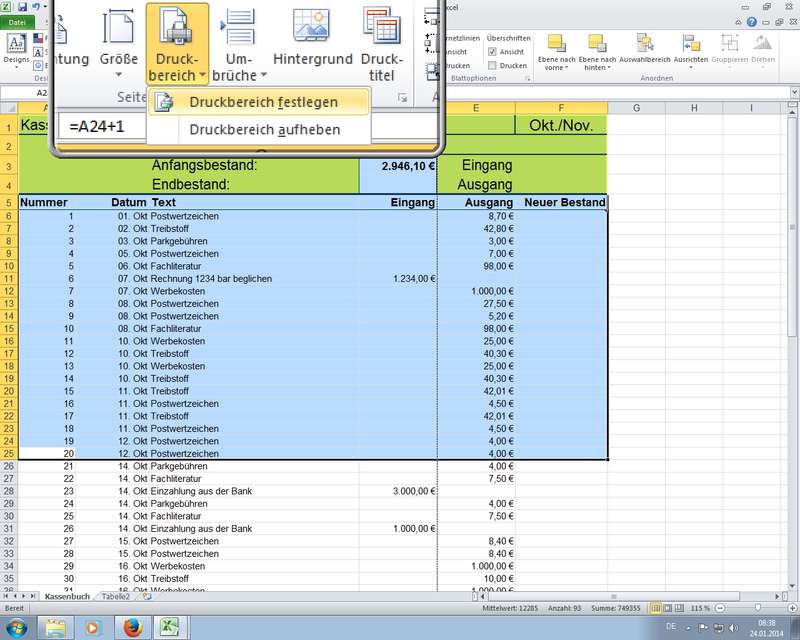
Task: Click the zoom slider in status bar
Action: point(756,608)
